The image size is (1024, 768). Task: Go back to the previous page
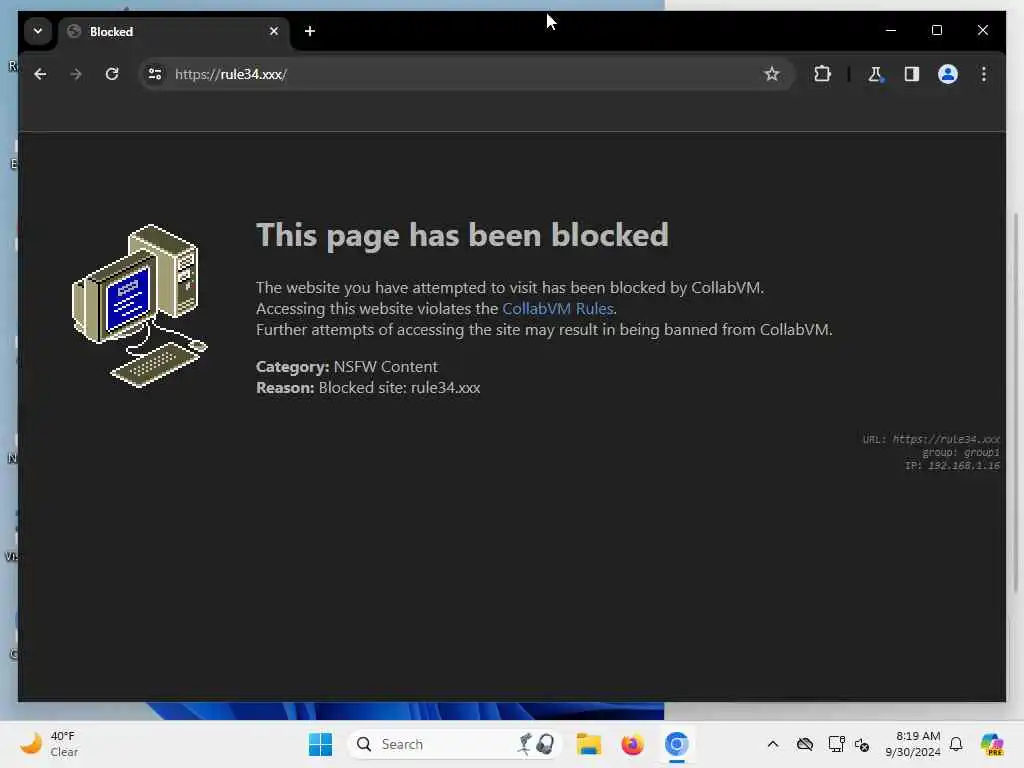(40, 74)
